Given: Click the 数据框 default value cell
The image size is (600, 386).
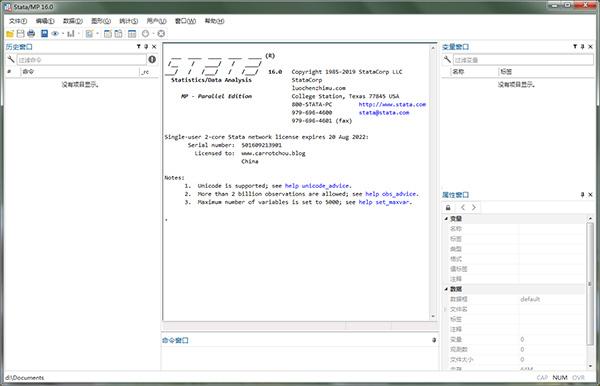Looking at the screenshot, I should tap(552, 299).
